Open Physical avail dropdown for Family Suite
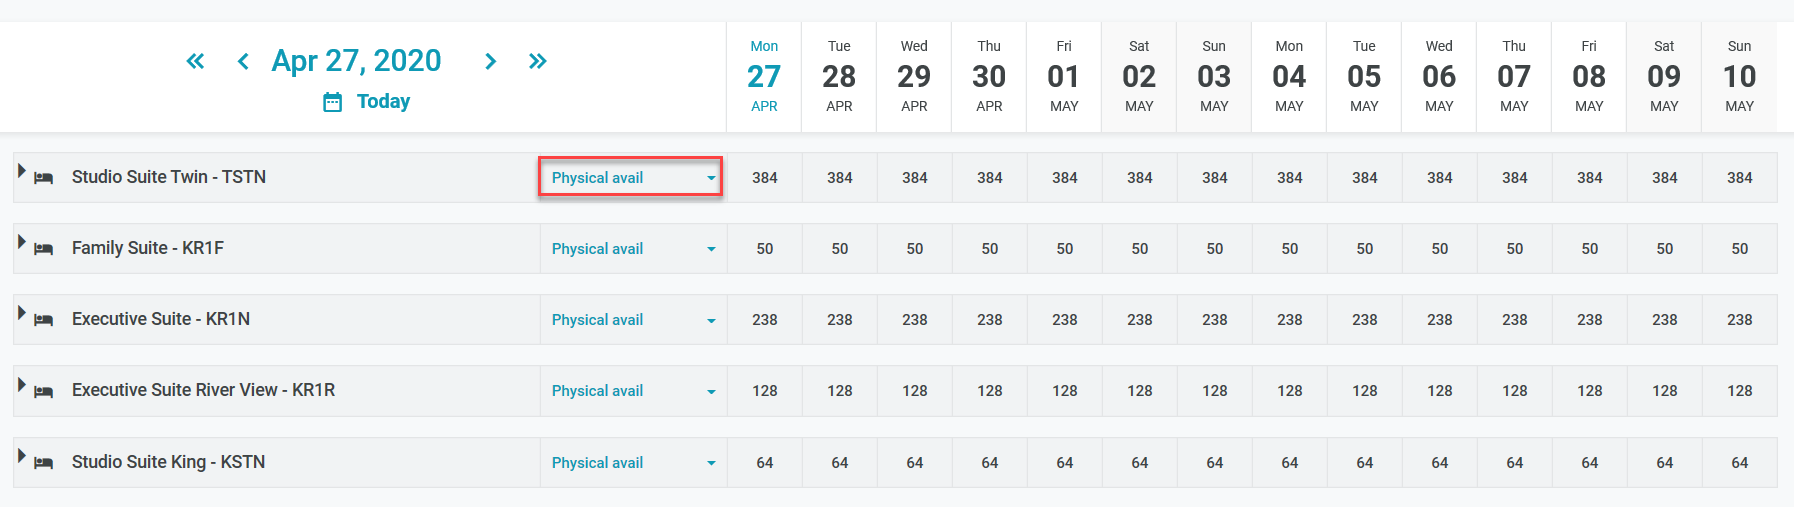The height and width of the screenshot is (507, 1794). click(631, 249)
